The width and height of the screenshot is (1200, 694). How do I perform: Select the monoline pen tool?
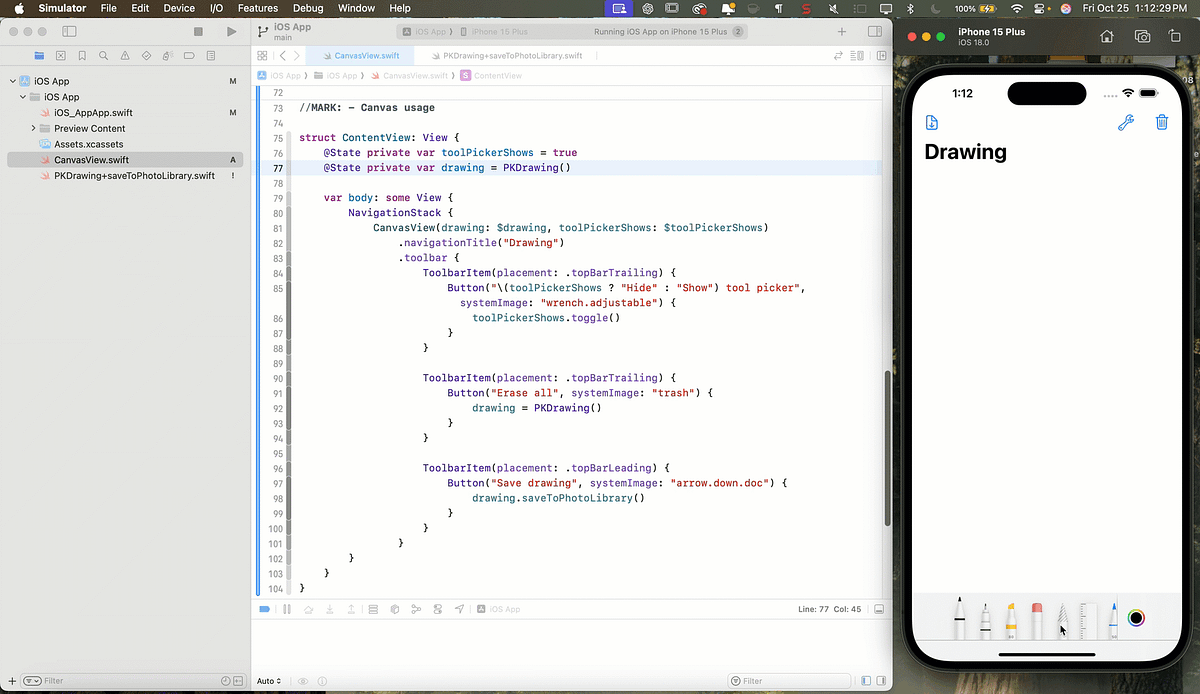pyautogui.click(x=1112, y=615)
